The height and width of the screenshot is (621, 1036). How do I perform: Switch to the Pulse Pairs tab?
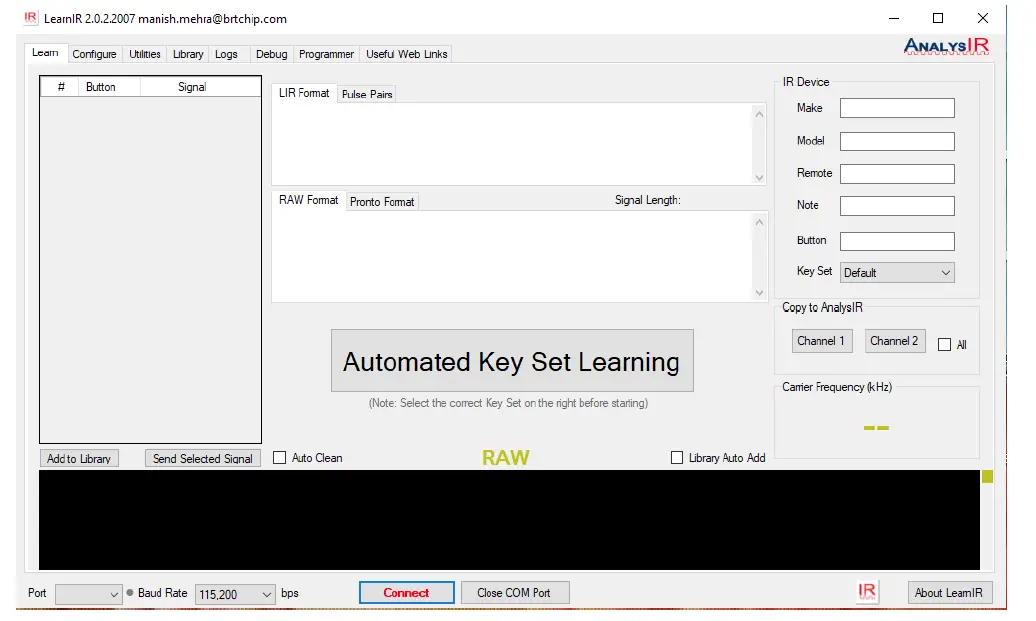(366, 93)
